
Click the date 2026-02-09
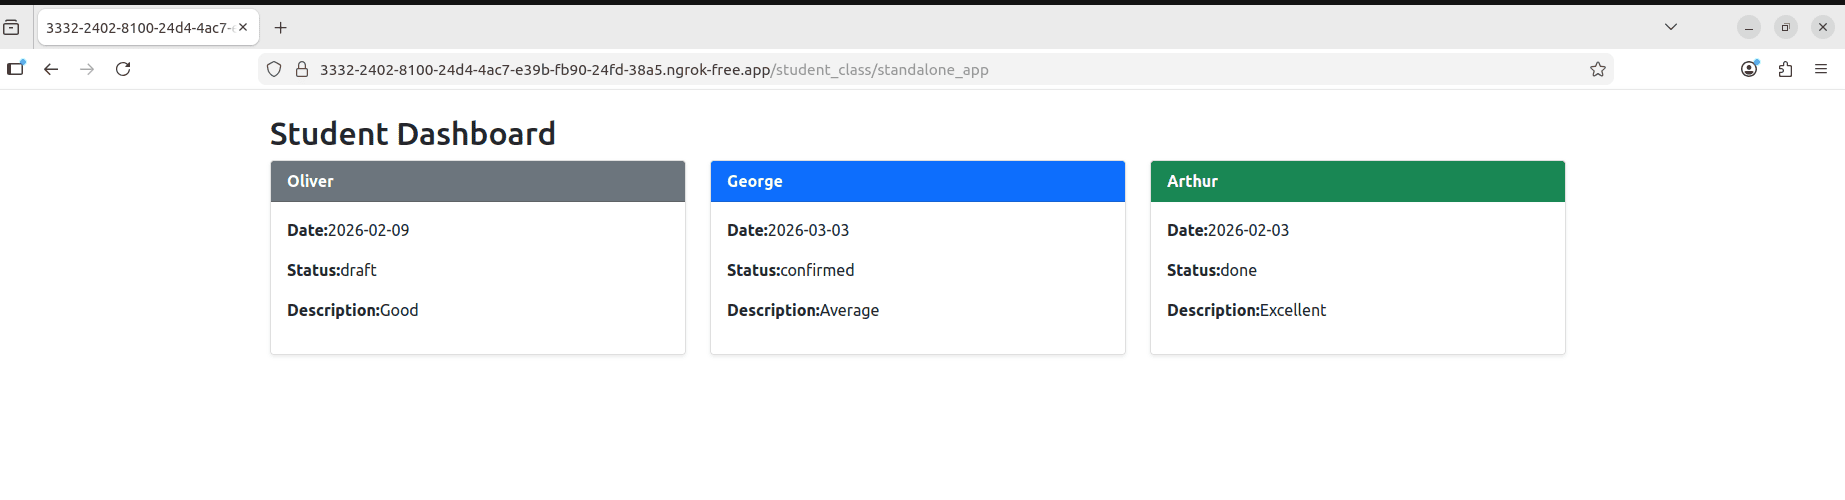(369, 230)
